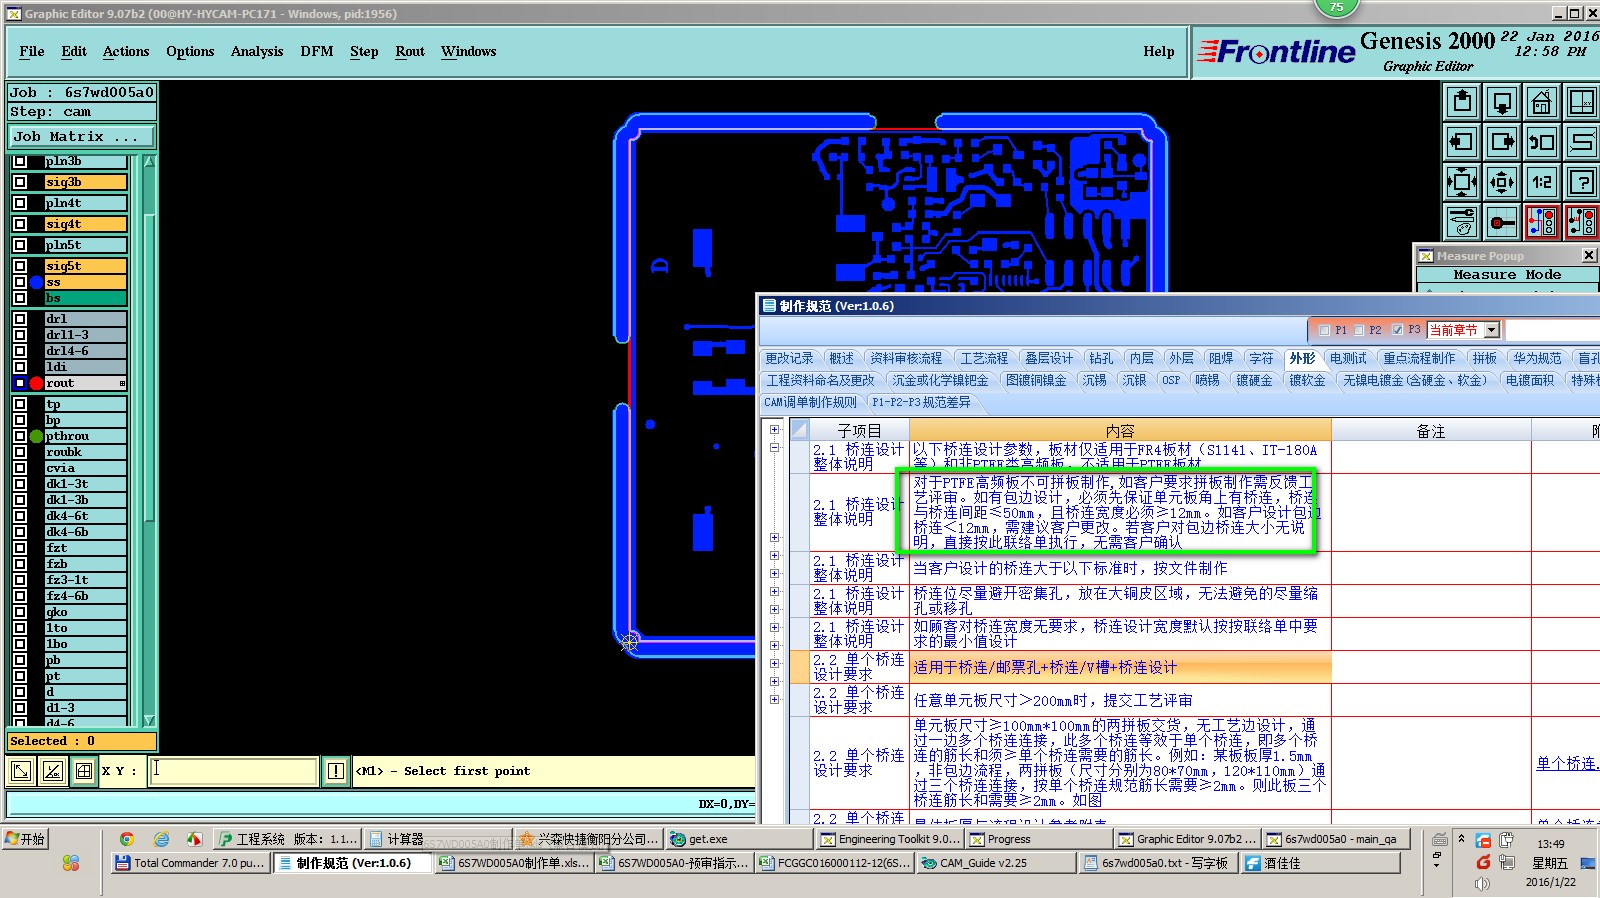Screen dimensions: 1600x898
Task: Launch Chrome from the quick launch bar
Action: pos(127,839)
